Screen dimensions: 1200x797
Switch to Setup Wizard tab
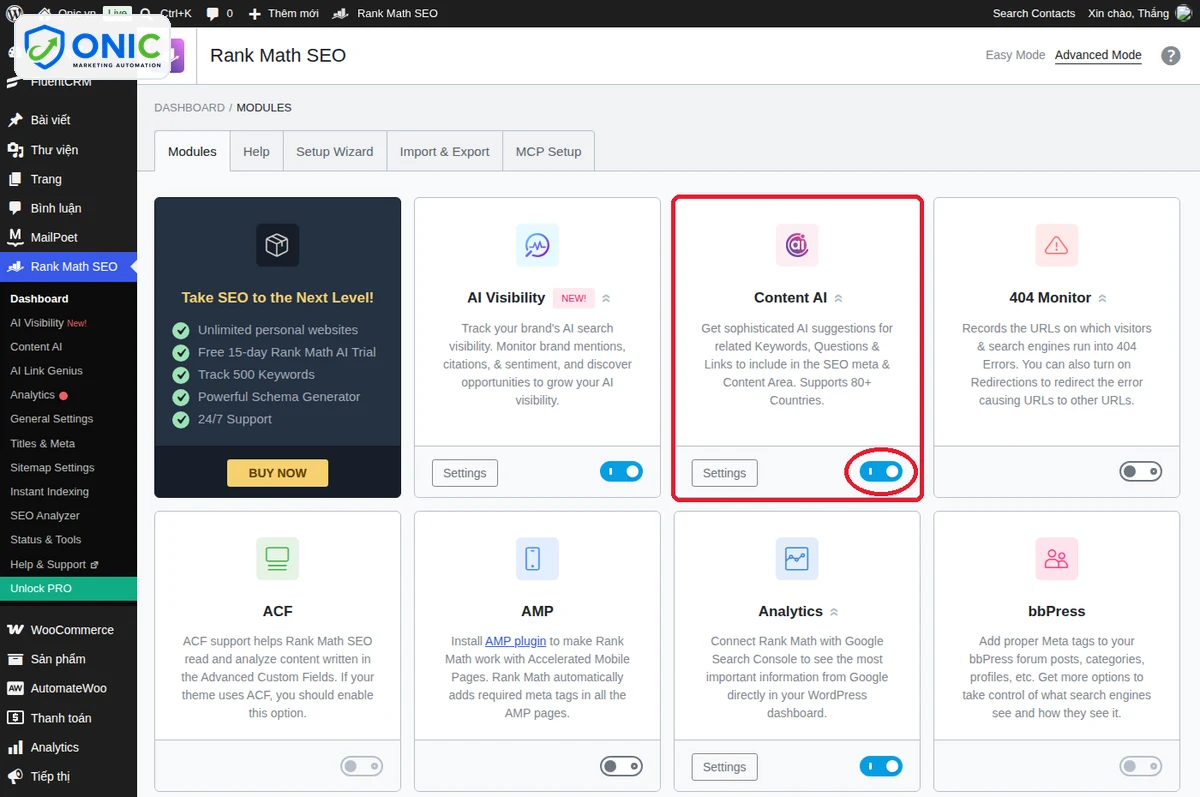(x=334, y=151)
